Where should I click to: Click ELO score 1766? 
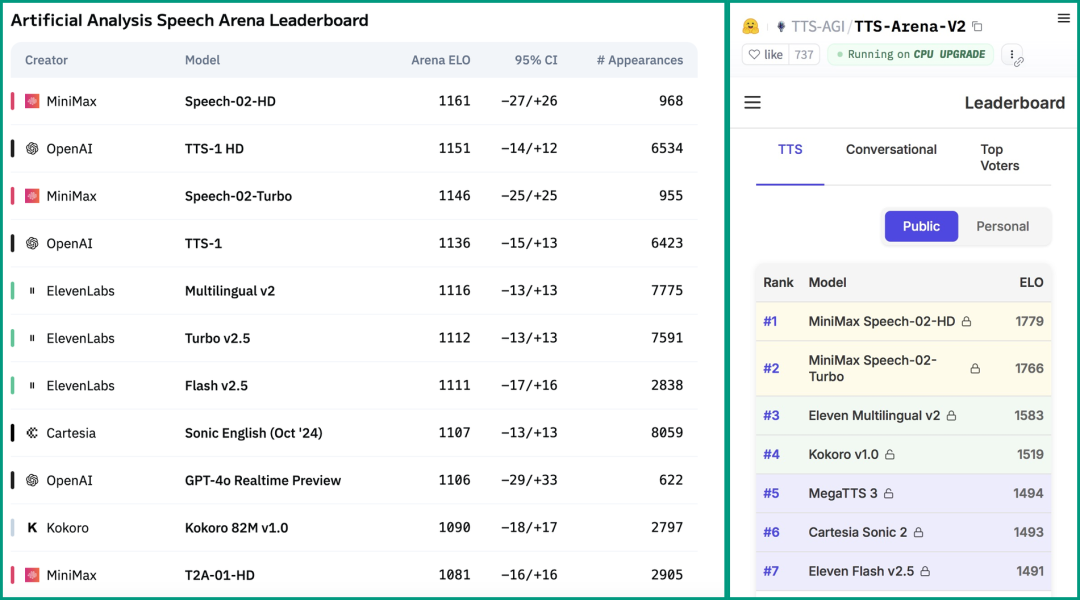(1029, 369)
